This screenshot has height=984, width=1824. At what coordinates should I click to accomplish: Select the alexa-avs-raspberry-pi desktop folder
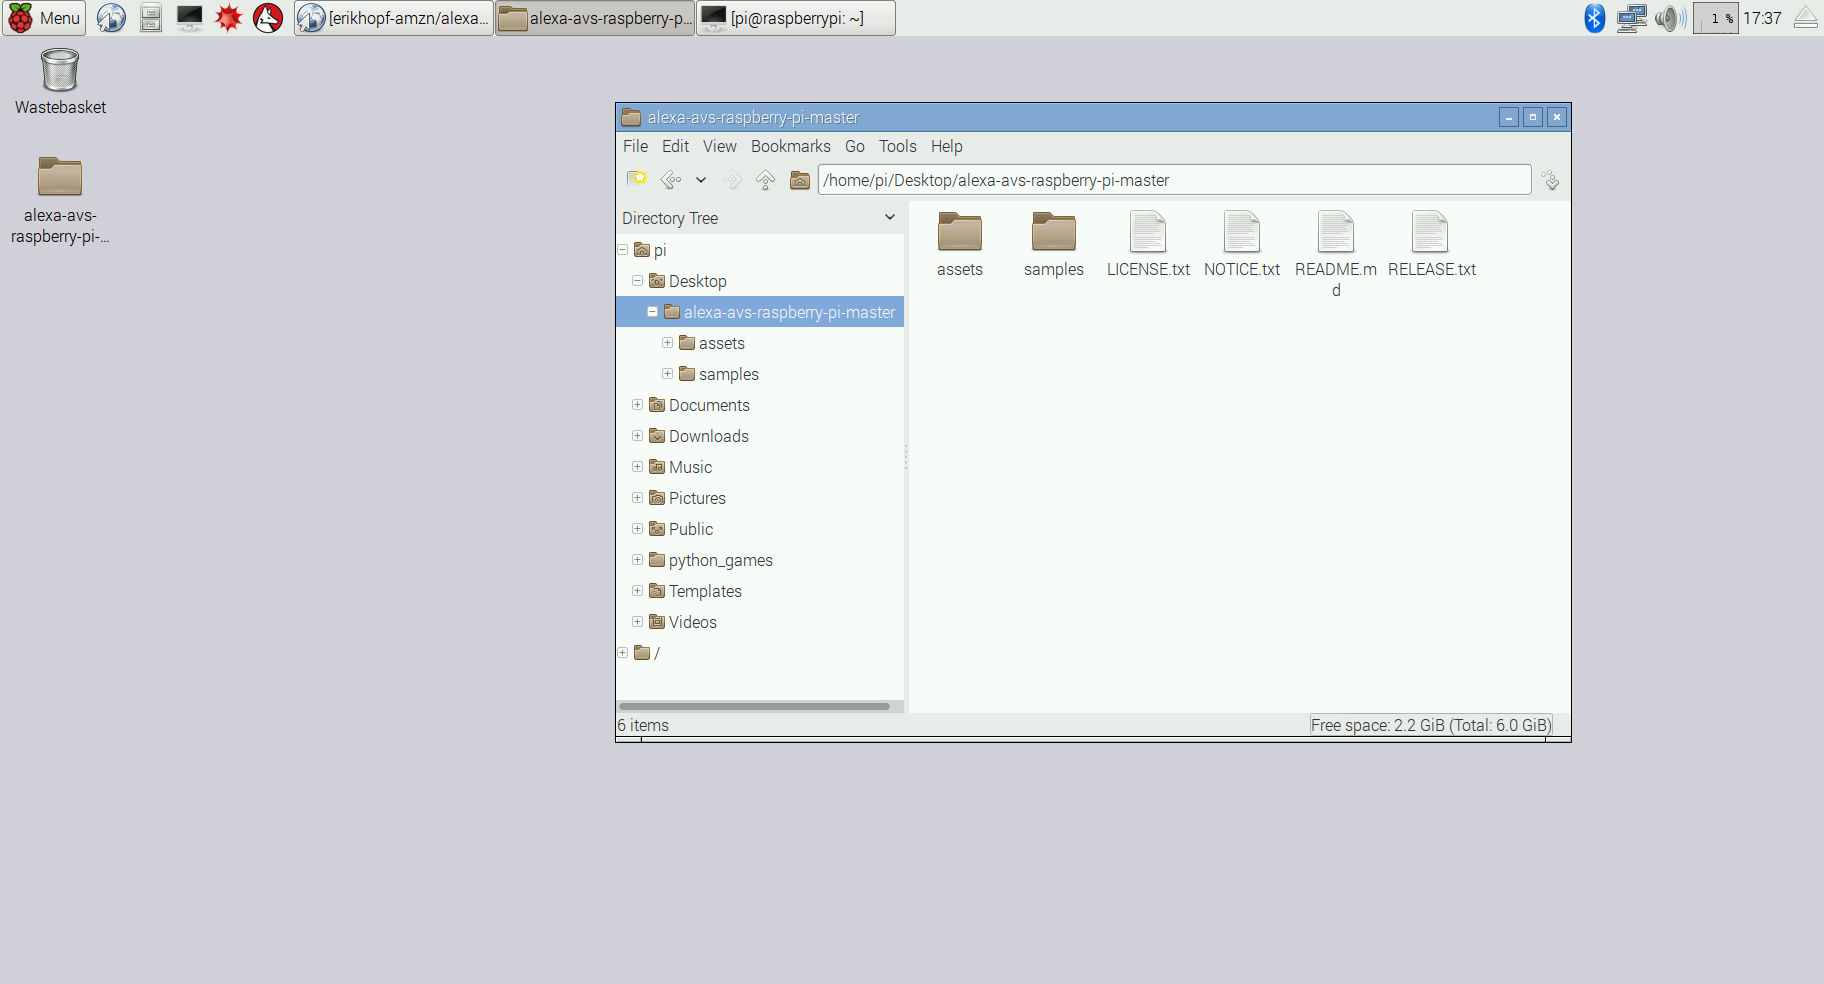pyautogui.click(x=60, y=200)
